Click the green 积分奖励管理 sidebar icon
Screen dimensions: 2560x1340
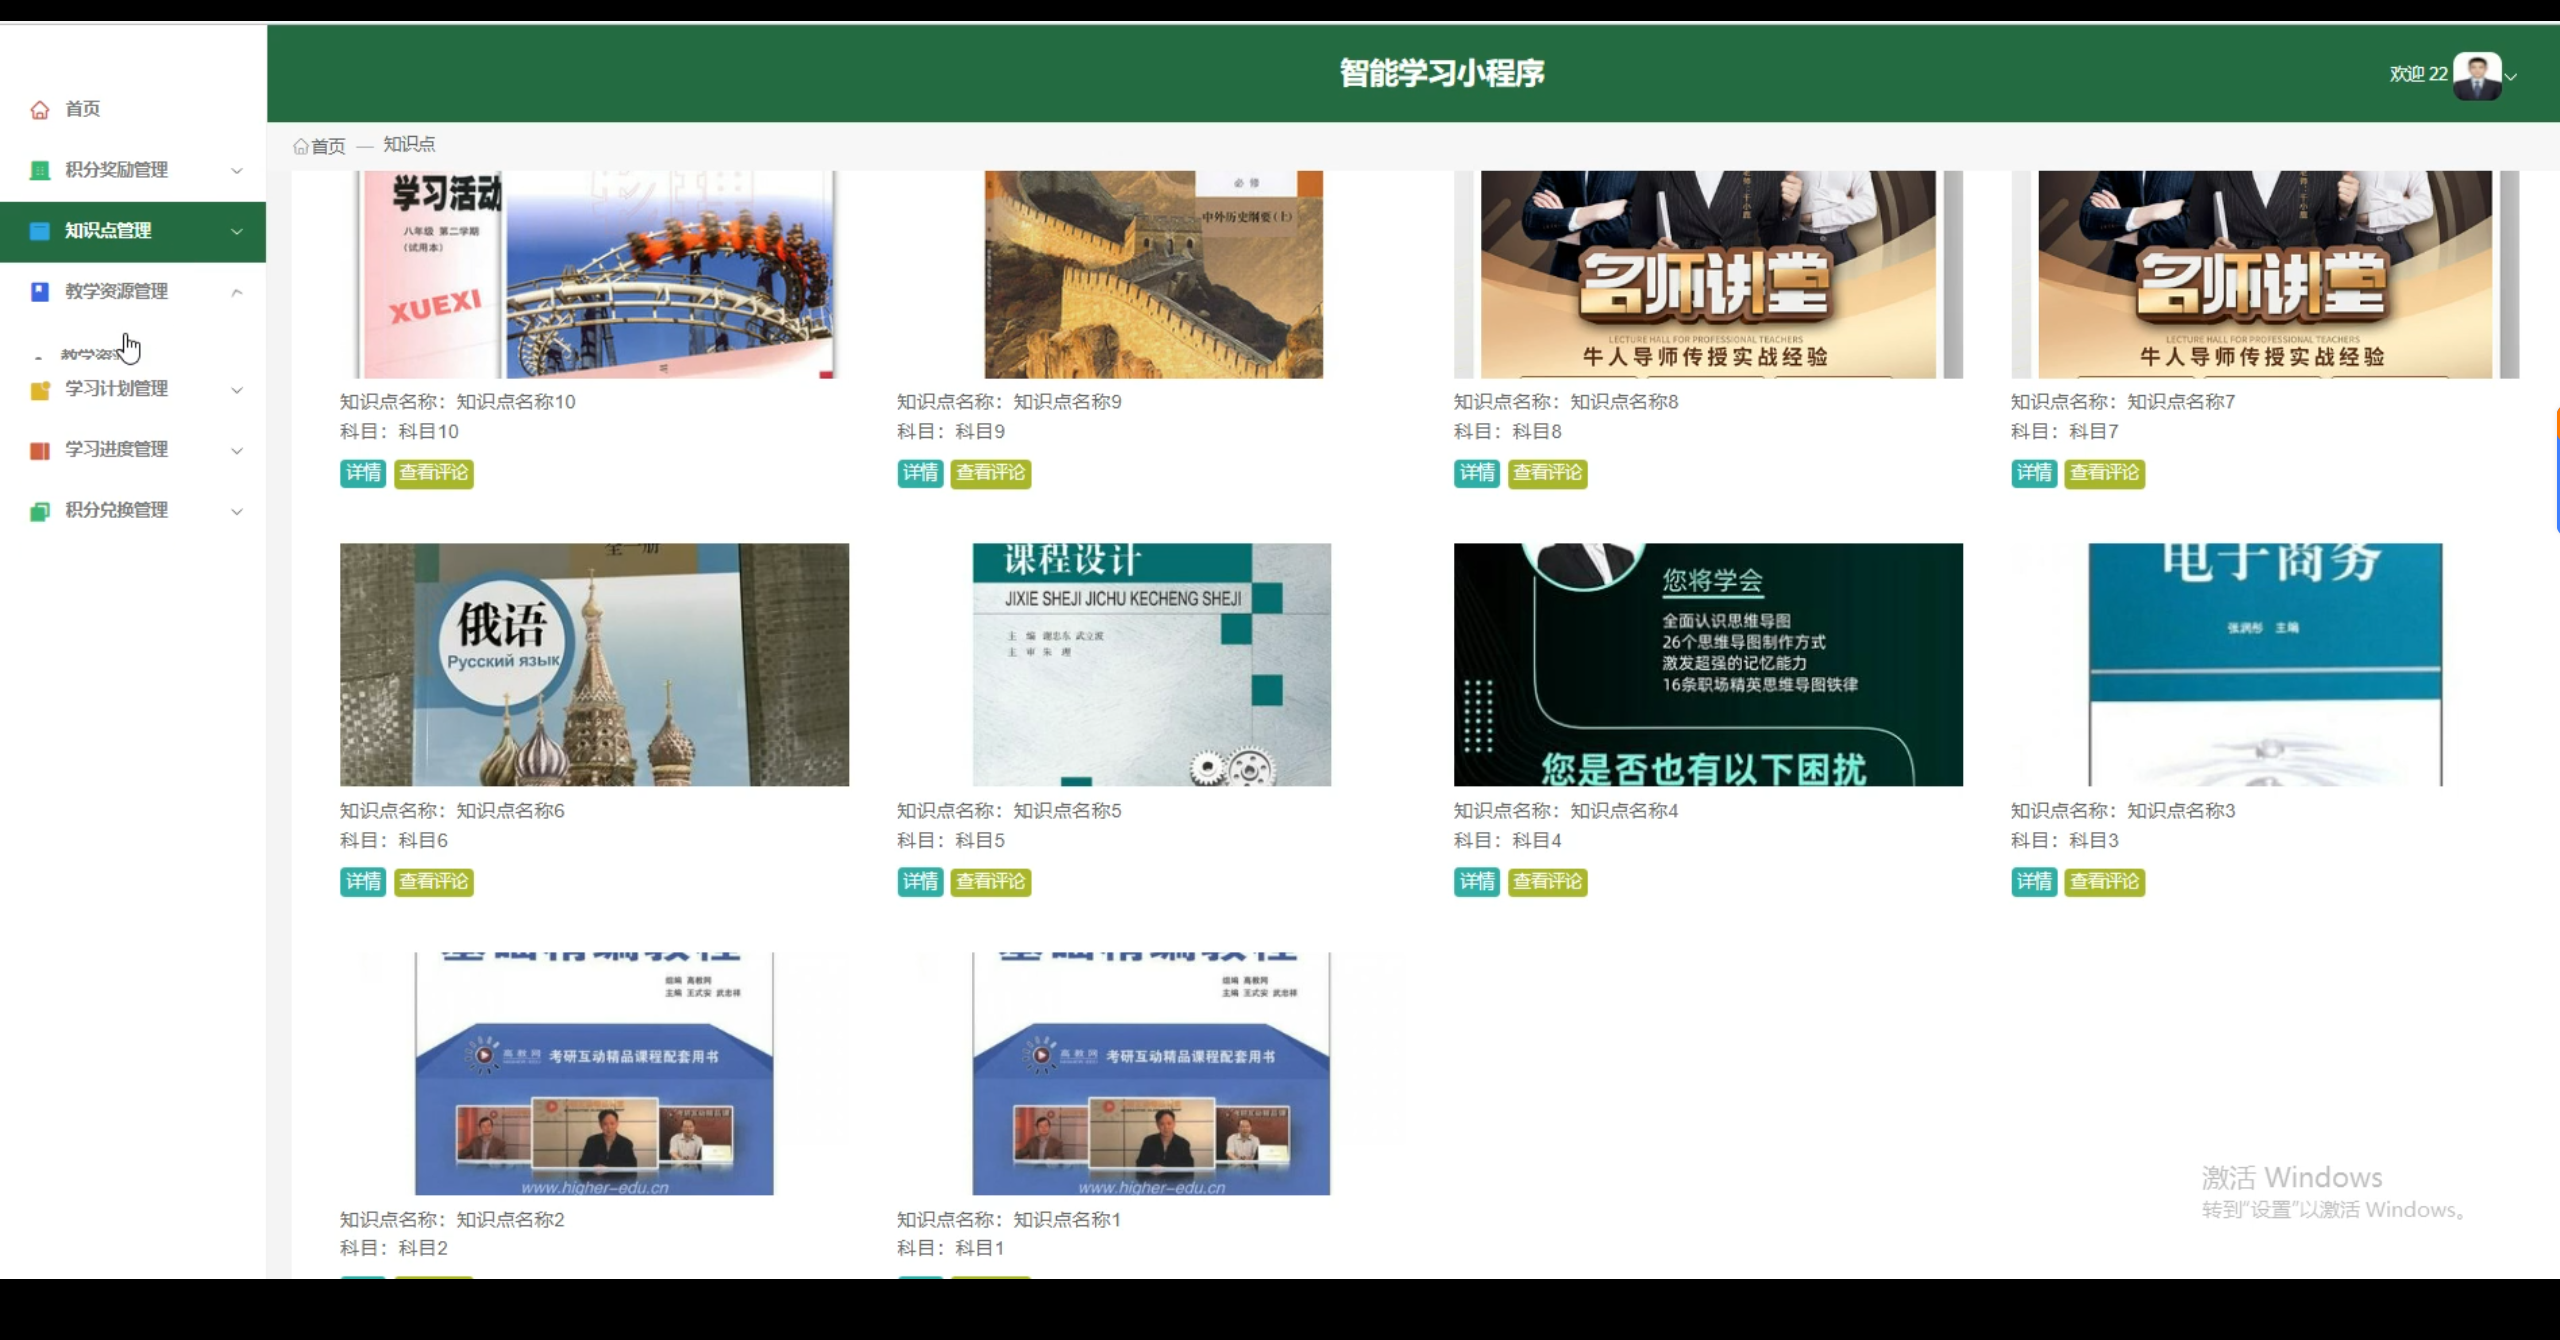[40, 170]
